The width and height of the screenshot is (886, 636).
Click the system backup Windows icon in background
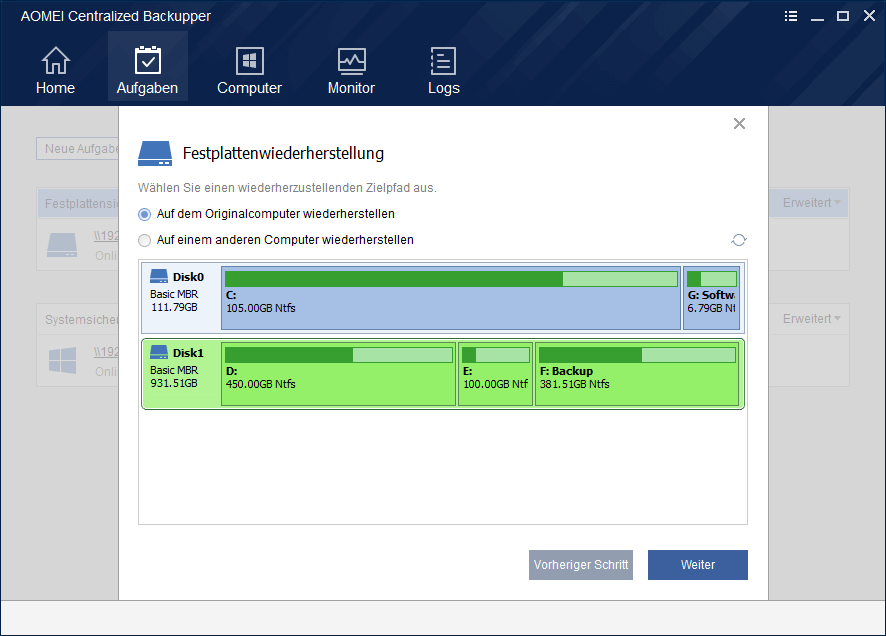point(62,360)
